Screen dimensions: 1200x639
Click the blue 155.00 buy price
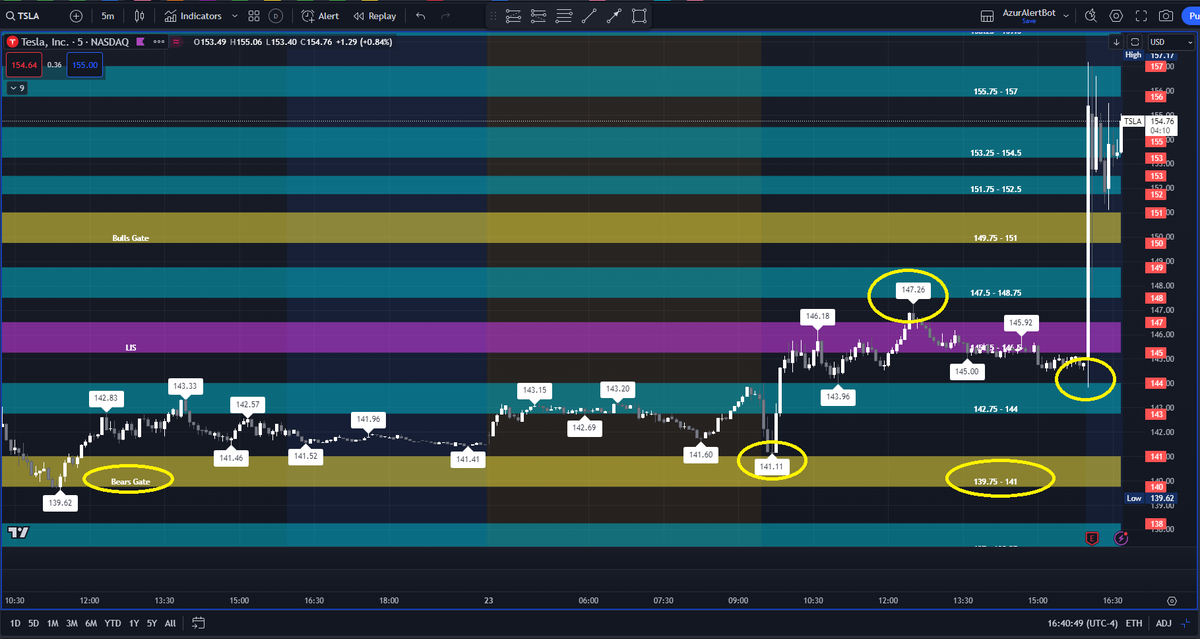tap(84, 65)
